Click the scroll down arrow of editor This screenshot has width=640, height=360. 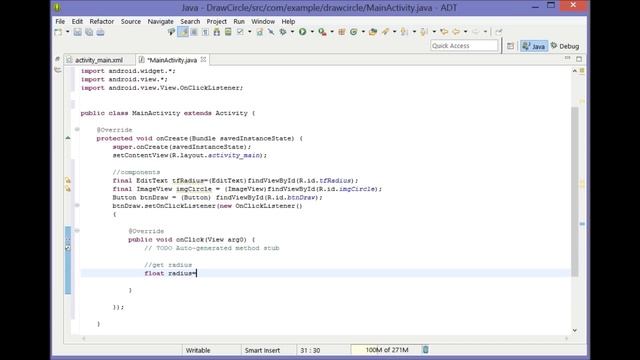tap(575, 330)
